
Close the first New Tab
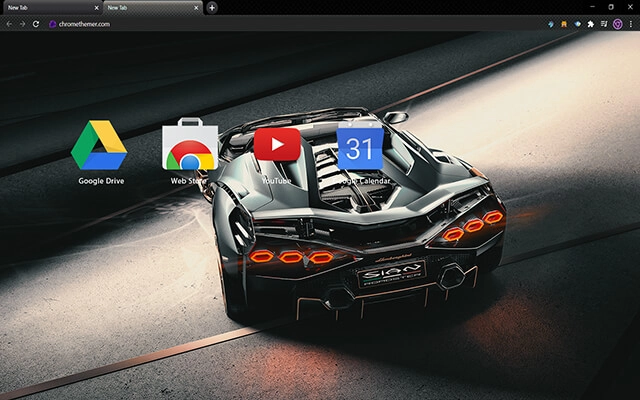(96, 8)
